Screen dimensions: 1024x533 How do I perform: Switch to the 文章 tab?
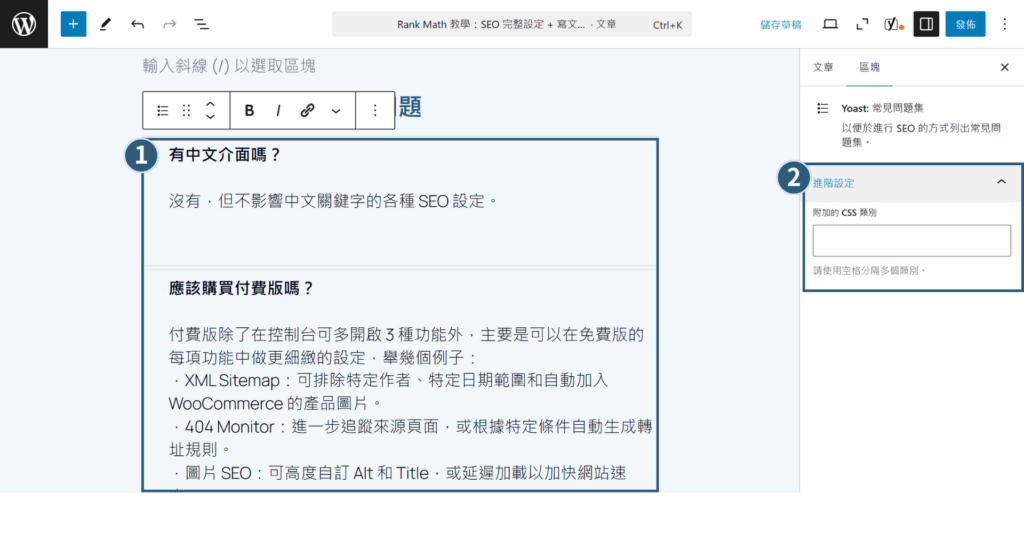pyautogui.click(x=823, y=67)
